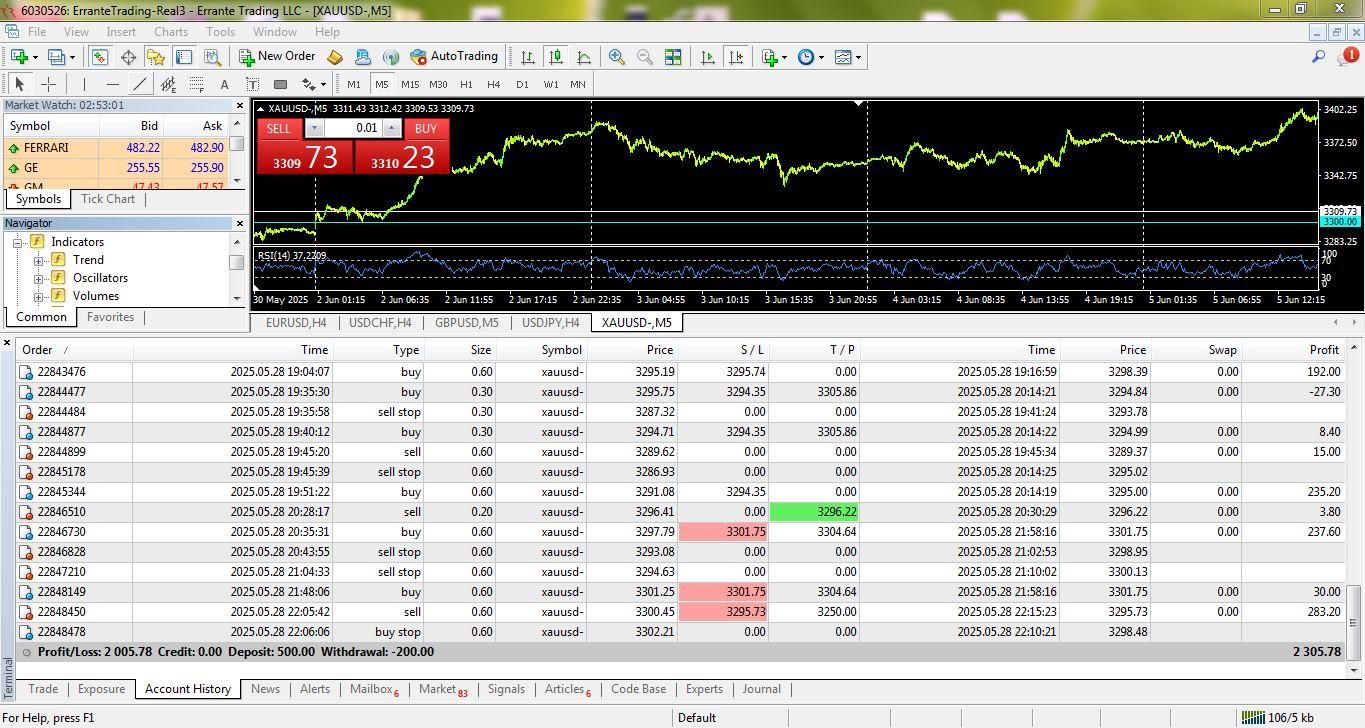Select the Crosshair cursor tool
Viewport: 1365px width, 728px height.
point(48,84)
